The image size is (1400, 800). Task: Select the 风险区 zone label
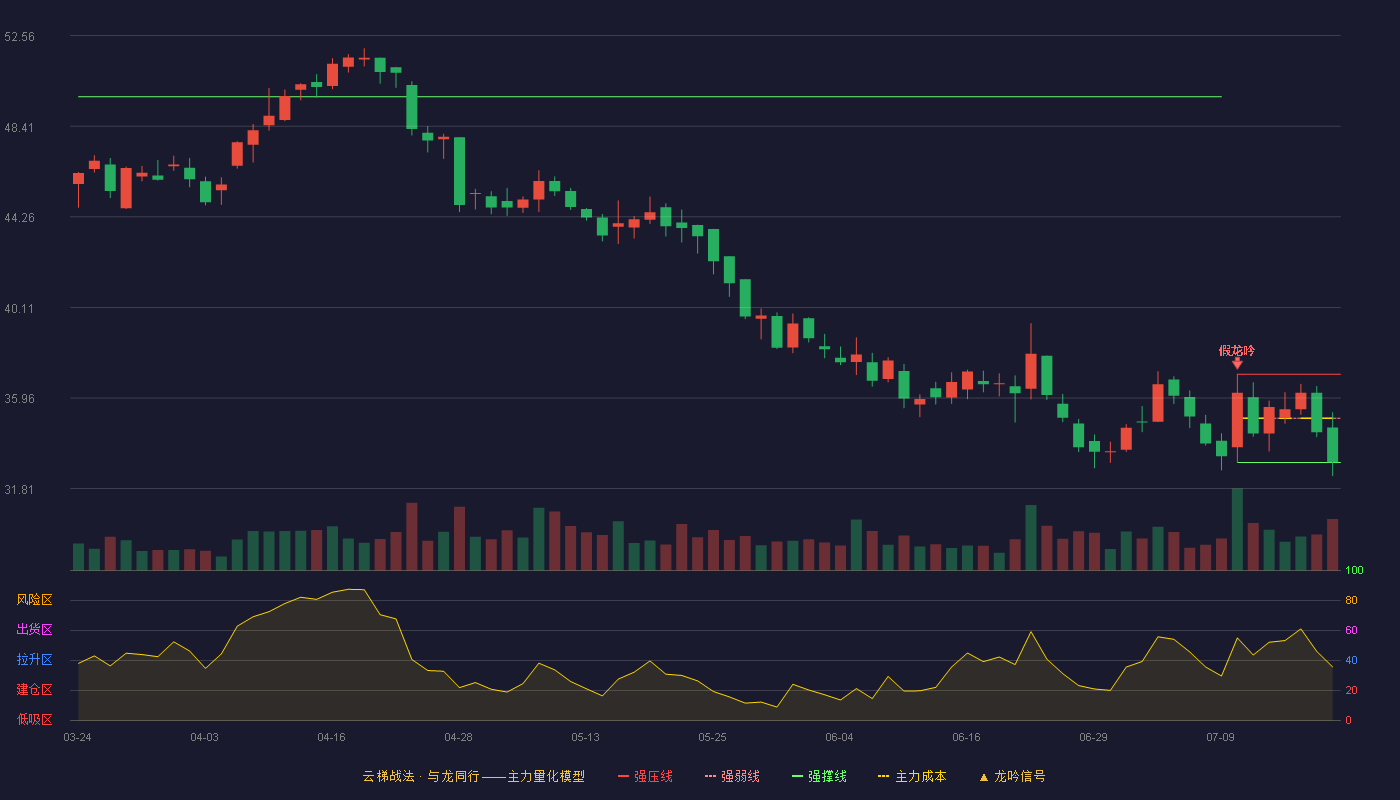pyautogui.click(x=34, y=600)
